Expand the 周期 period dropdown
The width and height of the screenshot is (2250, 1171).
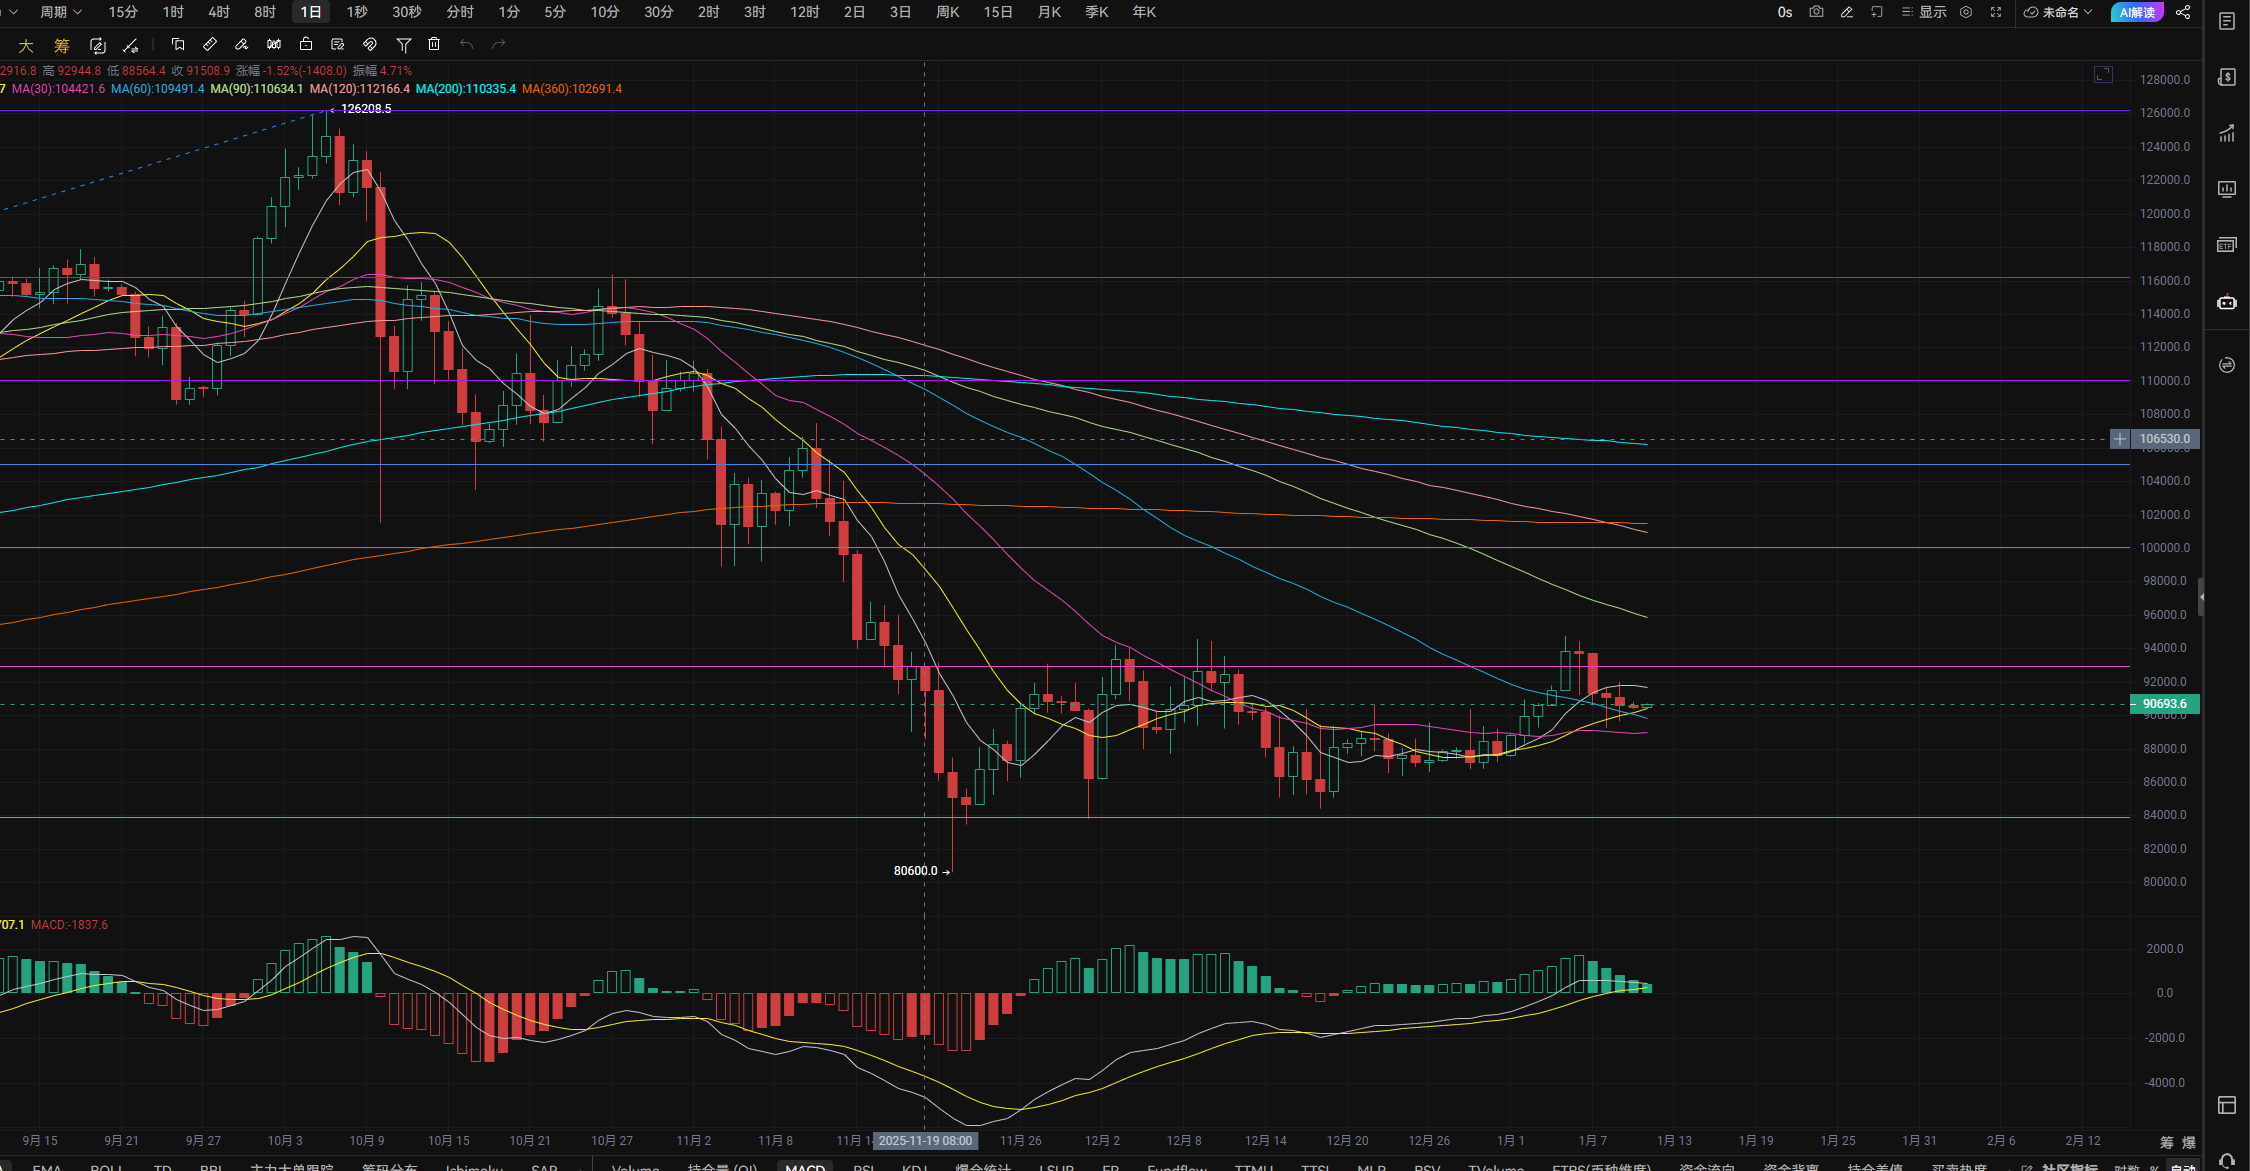[60, 12]
